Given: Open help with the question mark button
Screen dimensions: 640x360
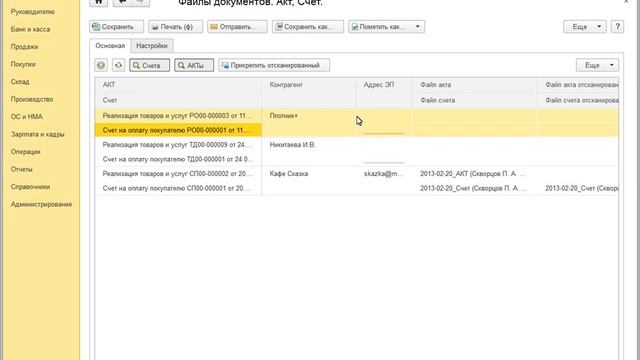Looking at the screenshot, I should (617, 27).
